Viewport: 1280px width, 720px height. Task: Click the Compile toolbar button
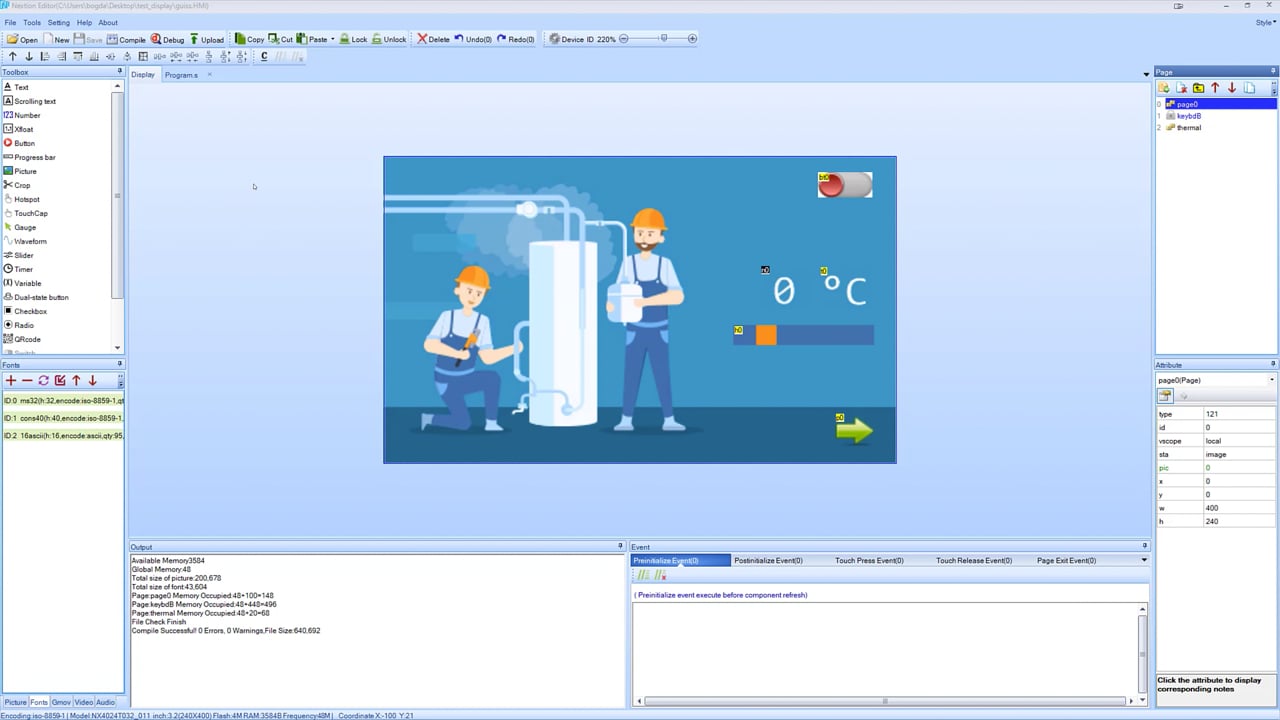pos(126,39)
